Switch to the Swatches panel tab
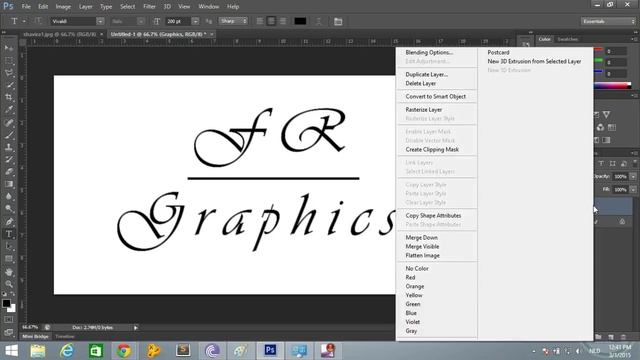The image size is (640, 360). click(568, 39)
